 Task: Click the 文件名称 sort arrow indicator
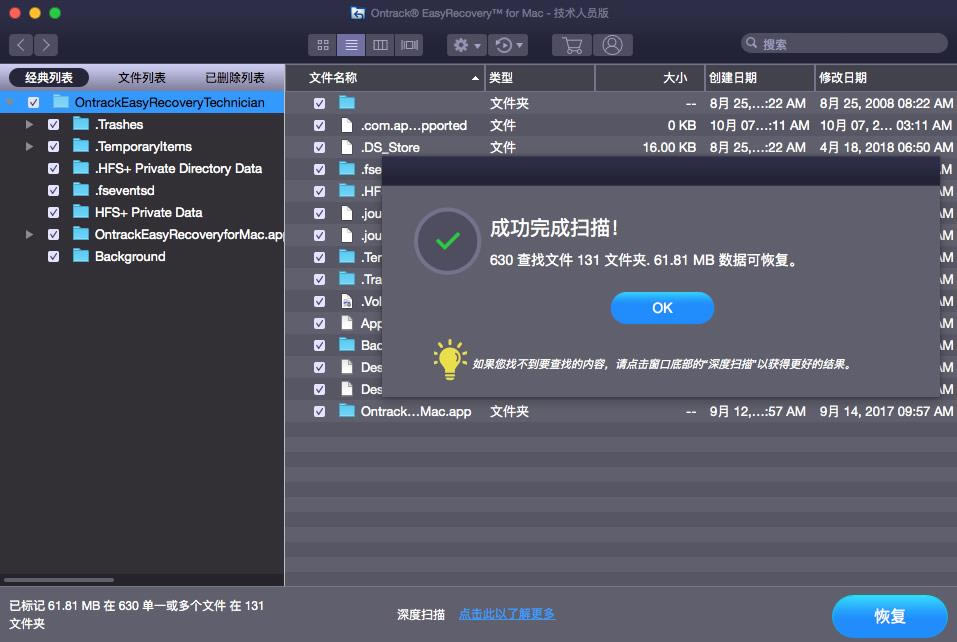pos(475,78)
